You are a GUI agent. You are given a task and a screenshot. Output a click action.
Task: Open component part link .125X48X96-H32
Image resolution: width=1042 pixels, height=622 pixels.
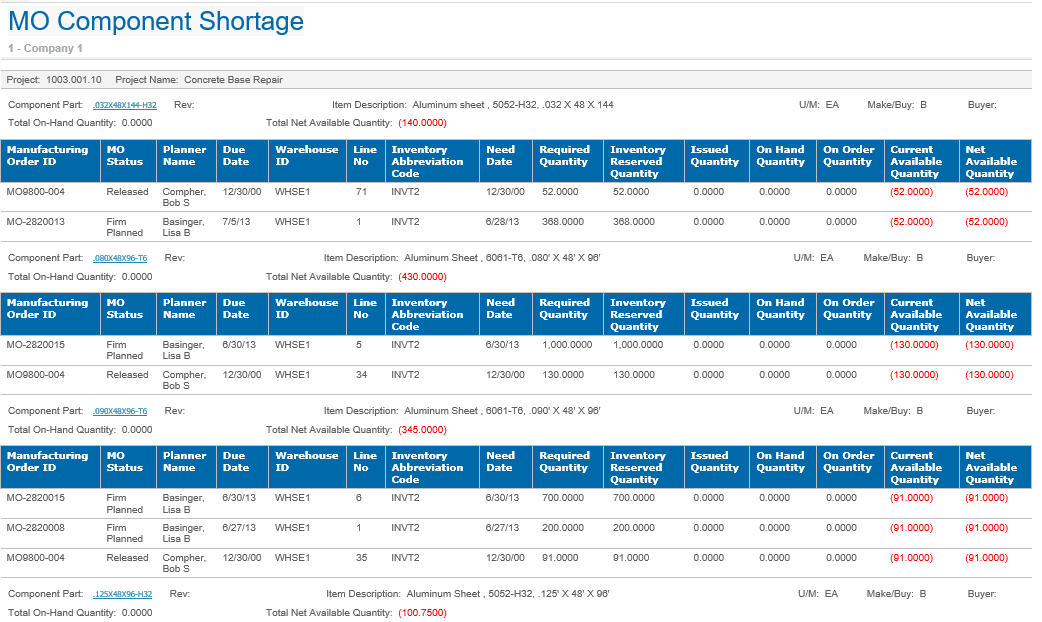tap(122, 594)
